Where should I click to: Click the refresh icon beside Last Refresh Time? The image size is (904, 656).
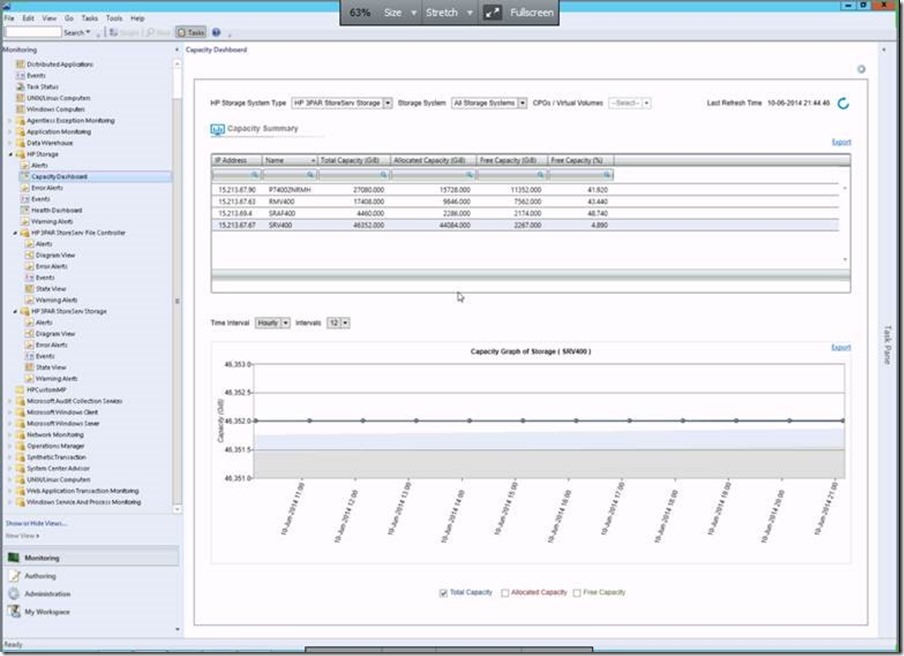(845, 103)
